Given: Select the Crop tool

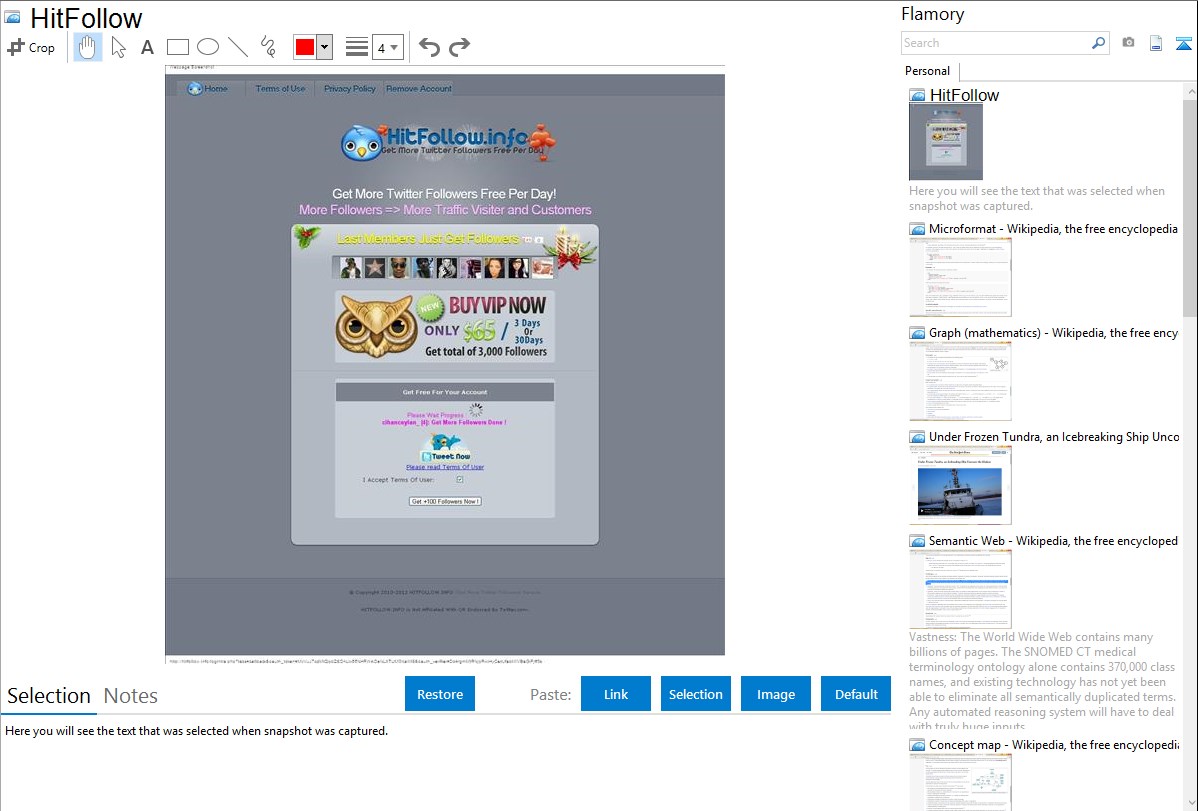Looking at the screenshot, I should coord(31,47).
